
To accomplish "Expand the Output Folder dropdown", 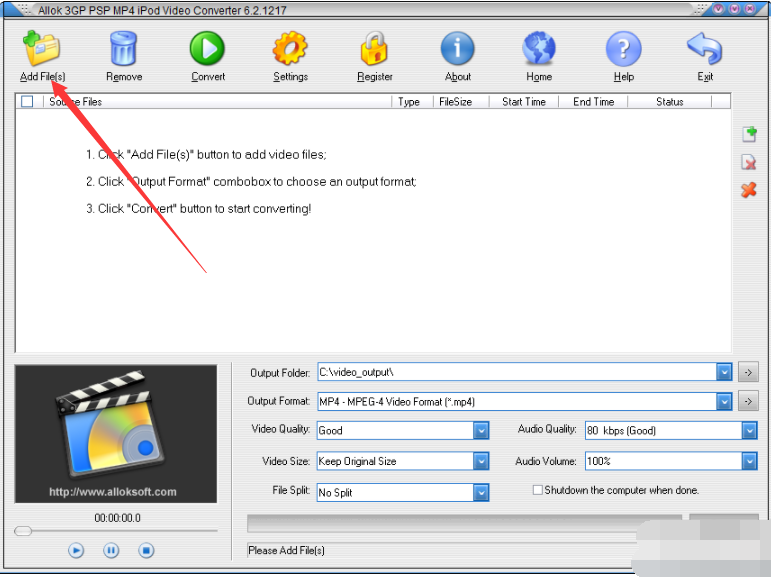I will coord(724,372).
